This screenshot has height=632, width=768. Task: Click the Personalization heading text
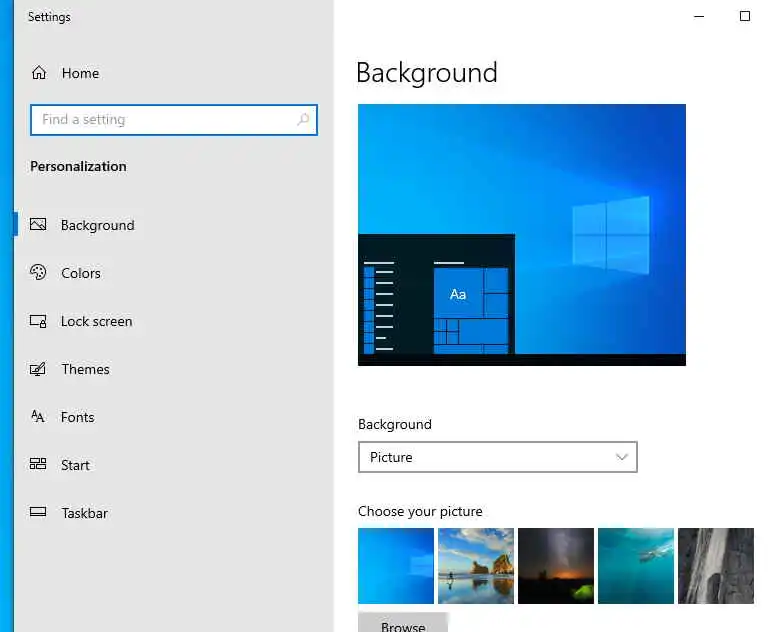(78, 167)
